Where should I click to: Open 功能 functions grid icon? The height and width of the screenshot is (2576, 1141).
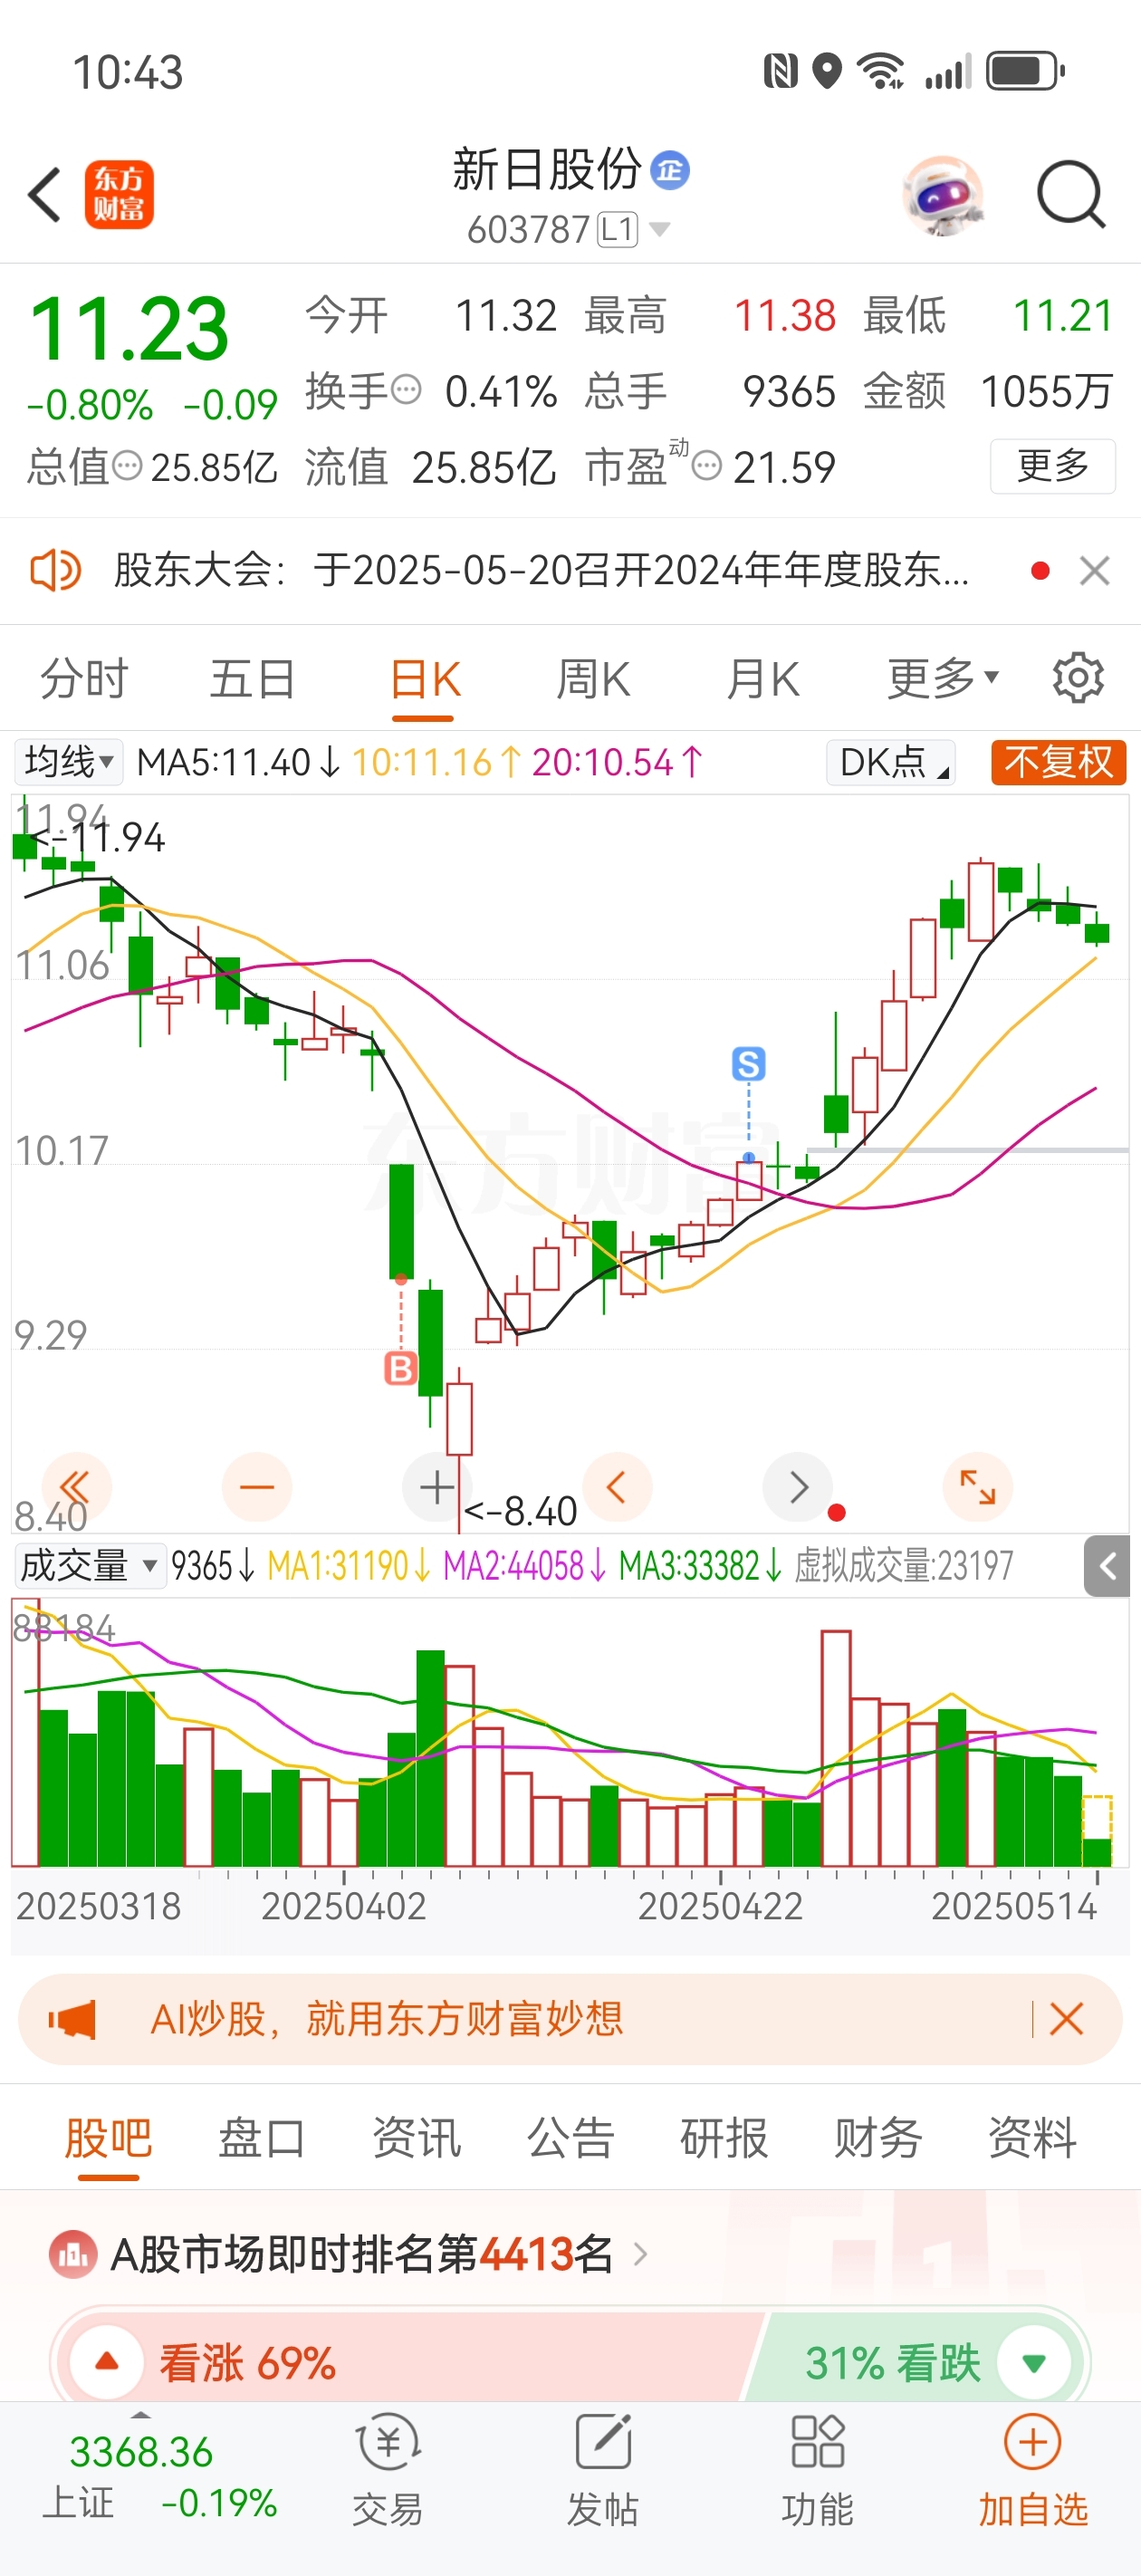[x=818, y=2441]
